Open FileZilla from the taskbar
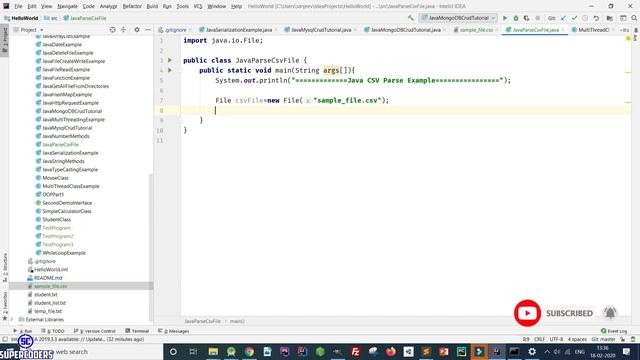The image size is (640, 360). point(355,351)
